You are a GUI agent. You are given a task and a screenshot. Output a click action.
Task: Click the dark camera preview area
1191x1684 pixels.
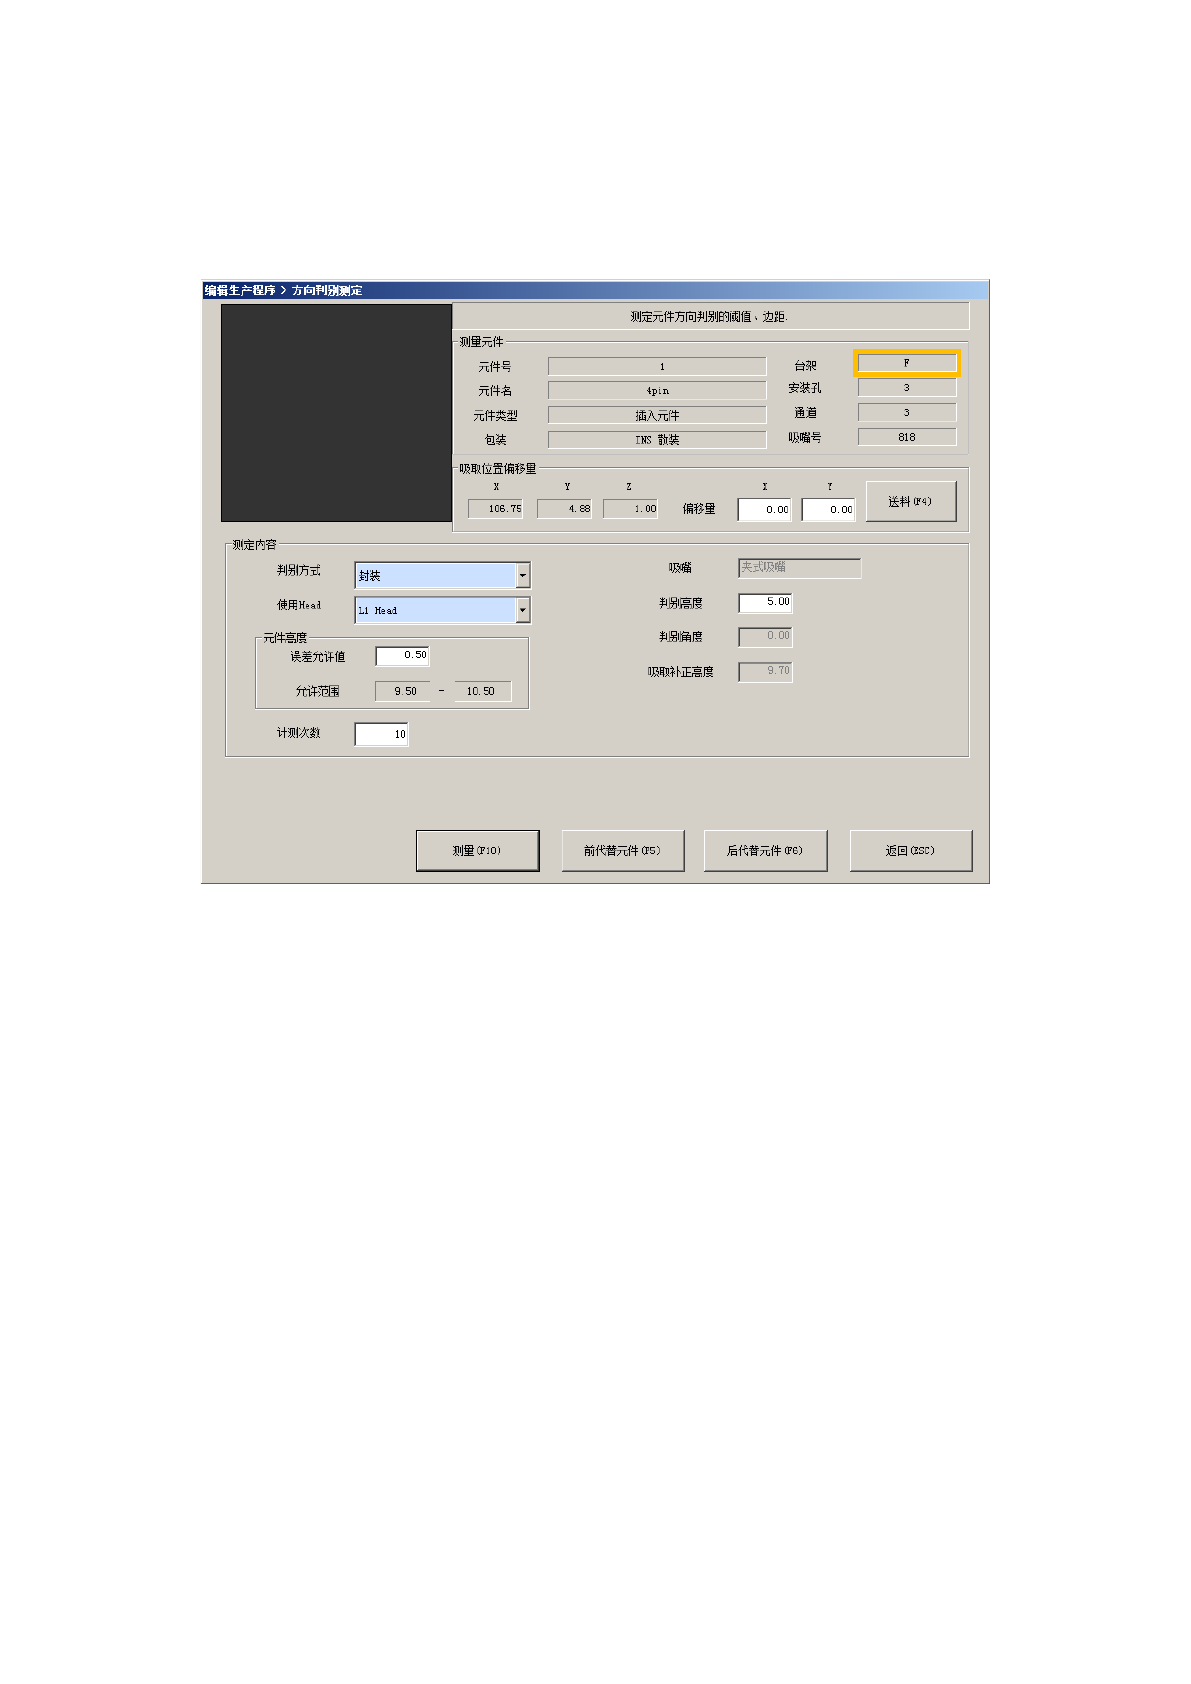click(x=336, y=413)
